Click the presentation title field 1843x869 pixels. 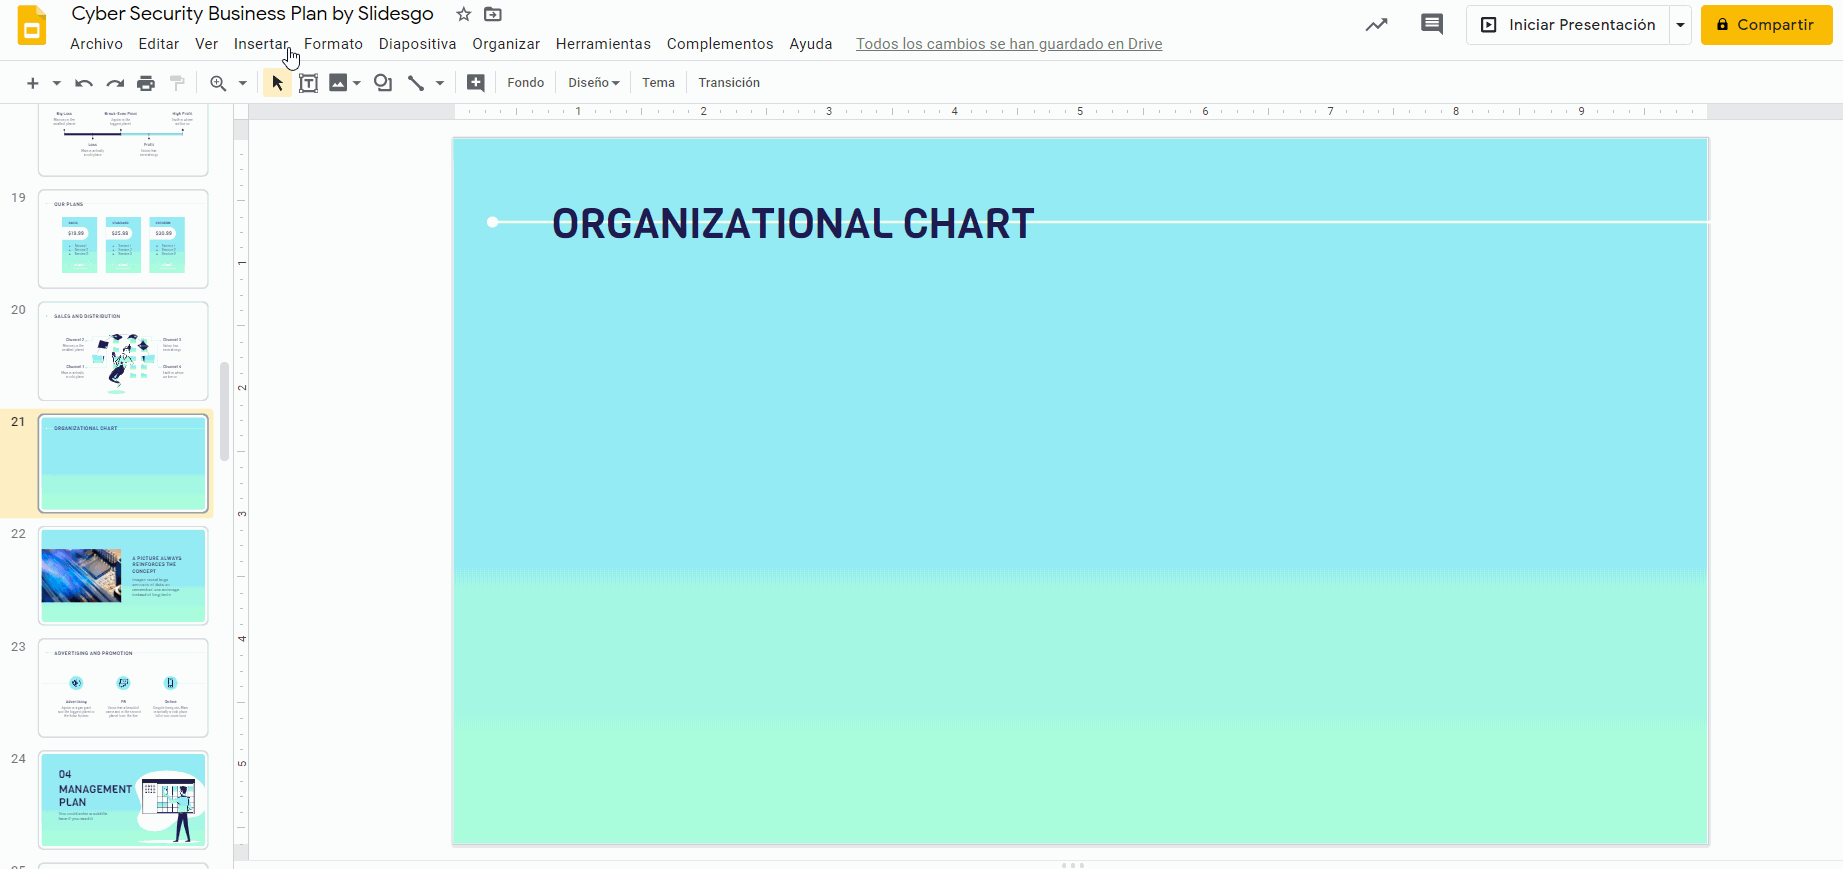tap(252, 14)
